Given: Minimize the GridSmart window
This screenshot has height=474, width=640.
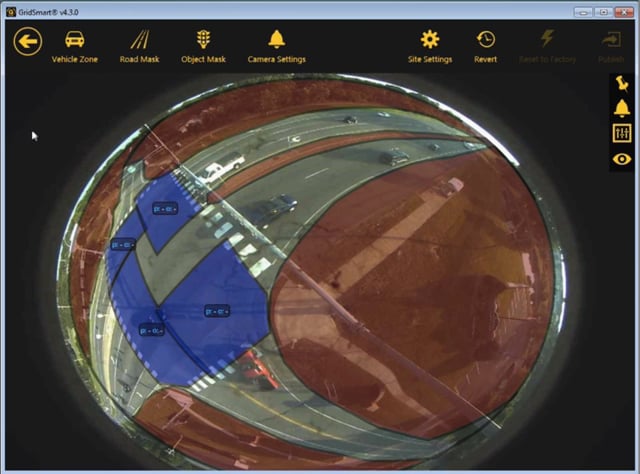Looking at the screenshot, I should (x=583, y=12).
